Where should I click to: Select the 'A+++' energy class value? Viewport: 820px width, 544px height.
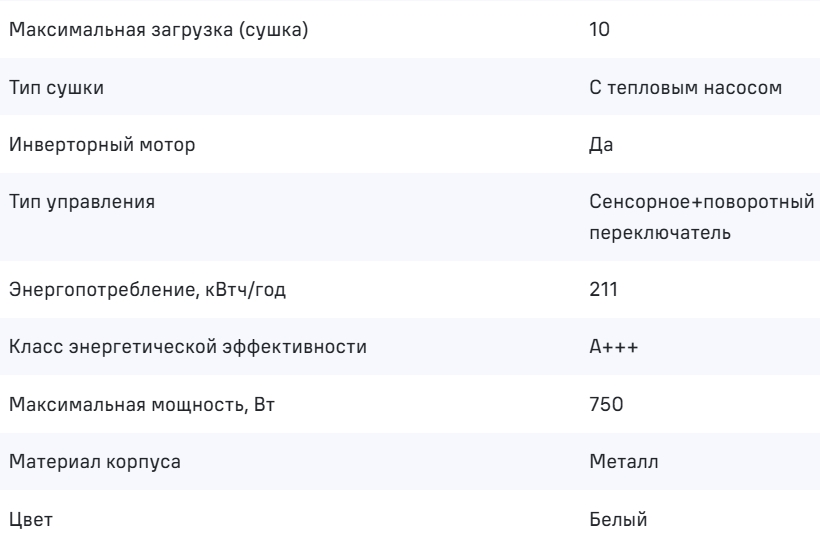click(610, 349)
